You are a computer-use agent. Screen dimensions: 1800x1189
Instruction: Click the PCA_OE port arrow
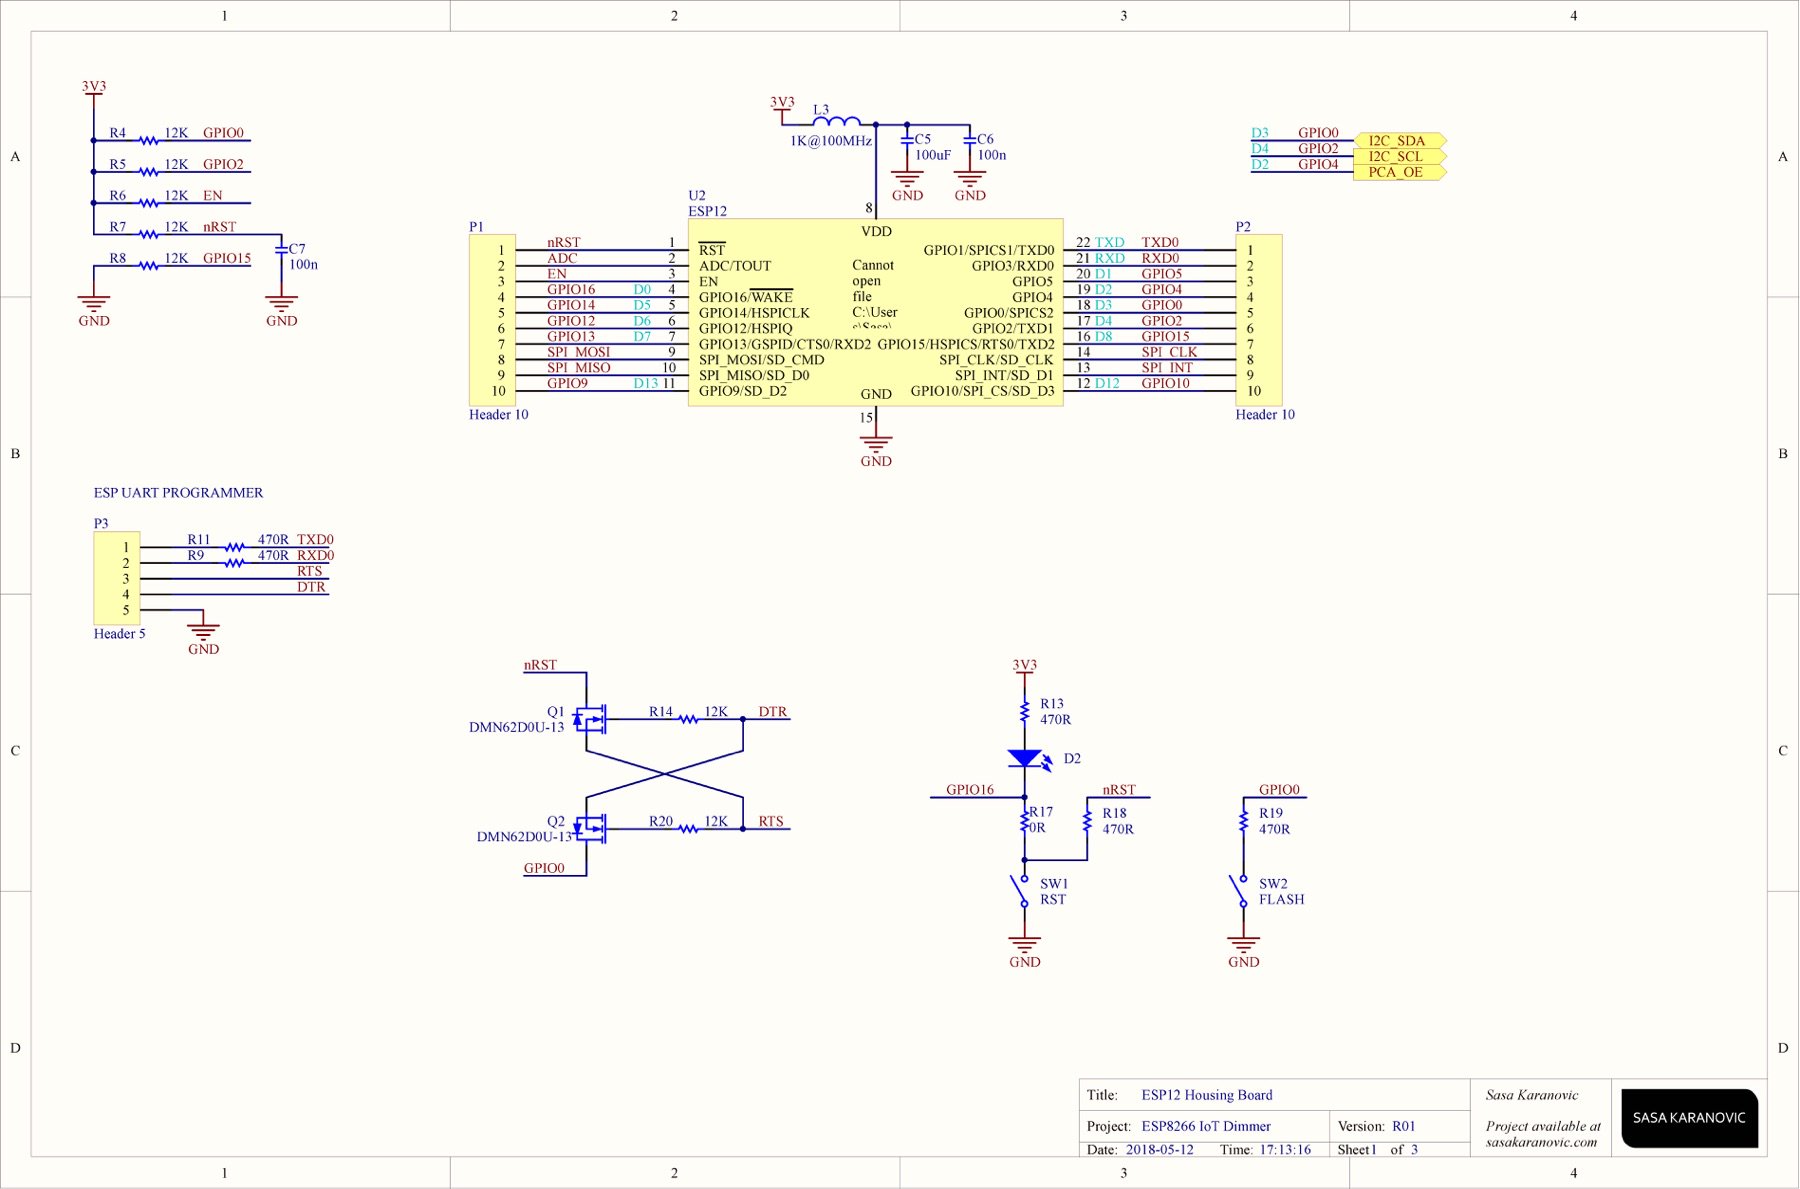point(1397,172)
